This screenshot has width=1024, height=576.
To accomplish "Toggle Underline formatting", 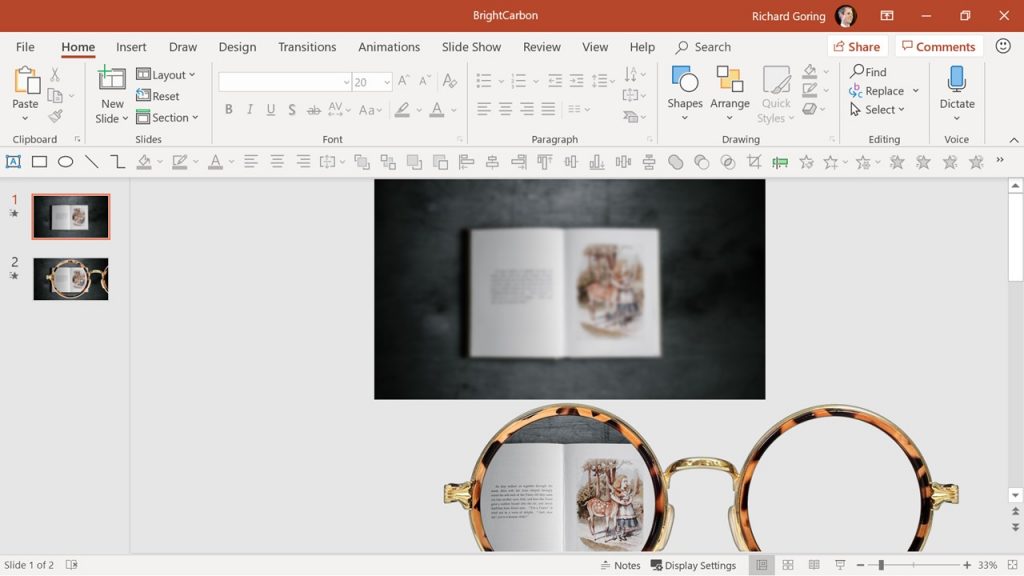I will [x=270, y=109].
